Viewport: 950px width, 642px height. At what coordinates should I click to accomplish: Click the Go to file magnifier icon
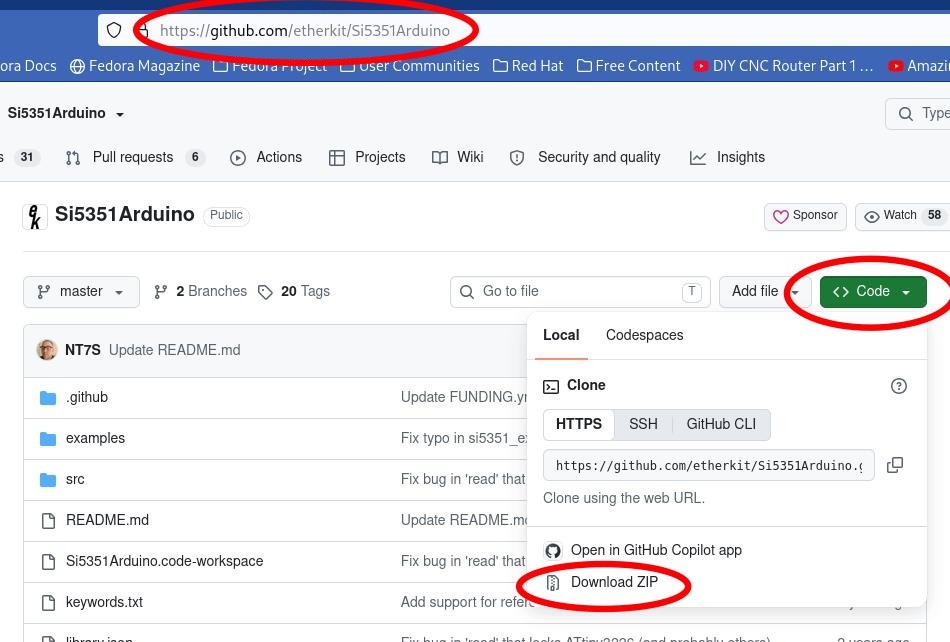[467, 293]
